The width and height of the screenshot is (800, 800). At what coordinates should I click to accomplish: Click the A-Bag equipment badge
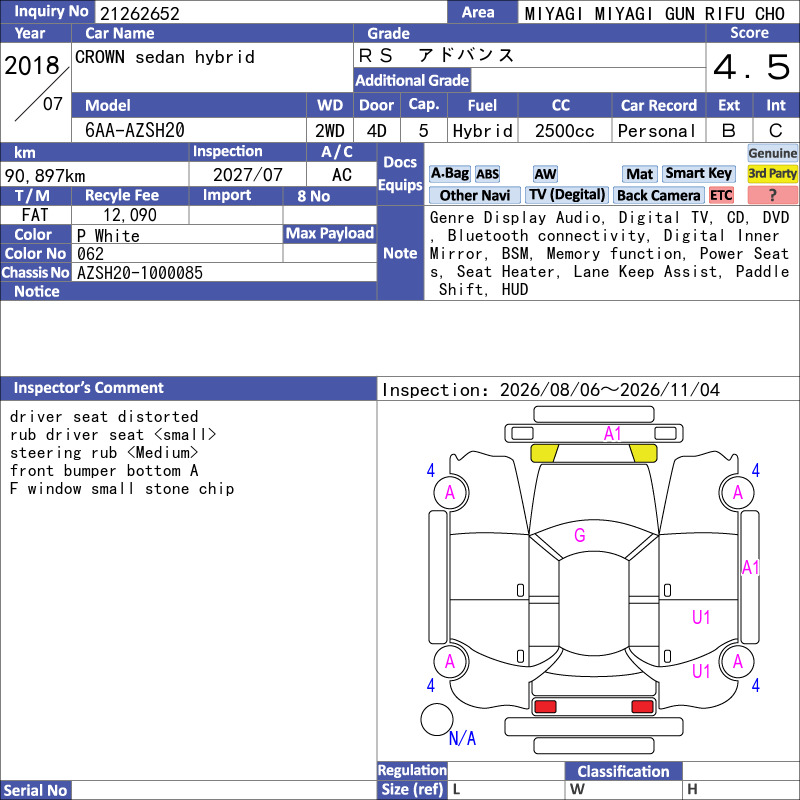click(x=449, y=174)
